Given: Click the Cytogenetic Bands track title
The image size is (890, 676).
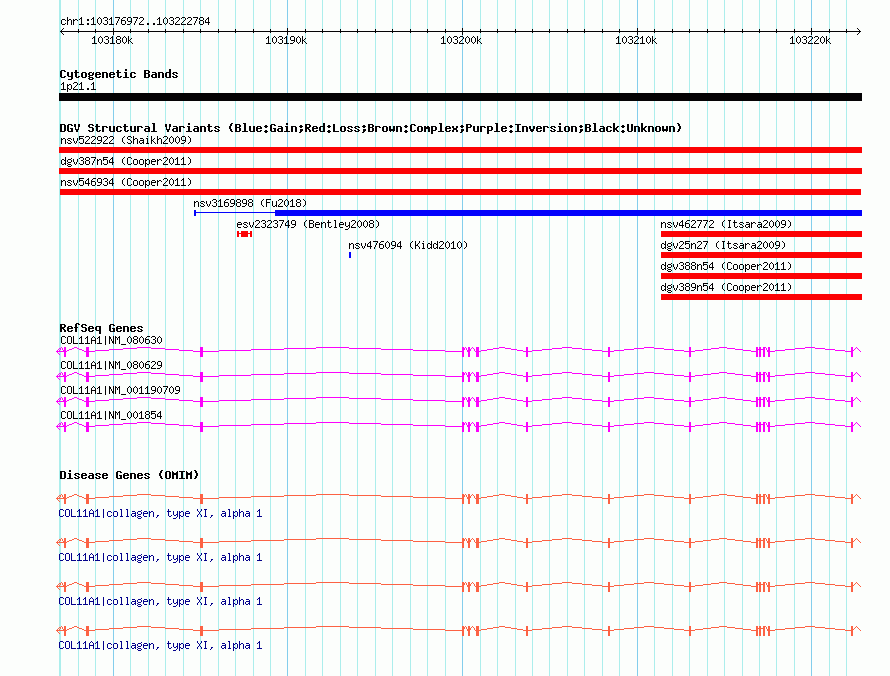Looking at the screenshot, I should (x=119, y=74).
